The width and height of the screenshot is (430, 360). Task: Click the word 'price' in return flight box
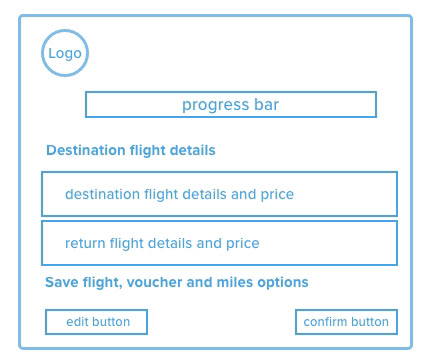(243, 244)
